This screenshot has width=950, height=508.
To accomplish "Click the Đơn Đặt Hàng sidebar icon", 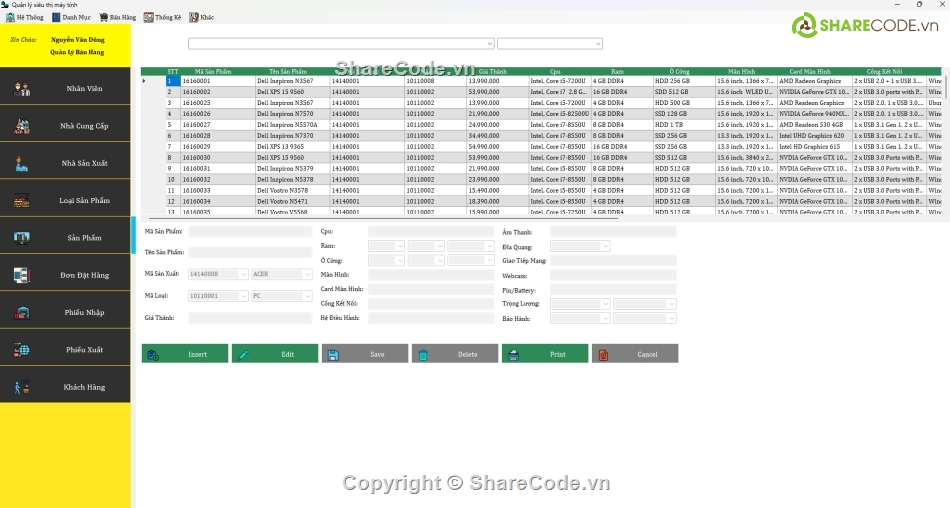I will [22, 275].
